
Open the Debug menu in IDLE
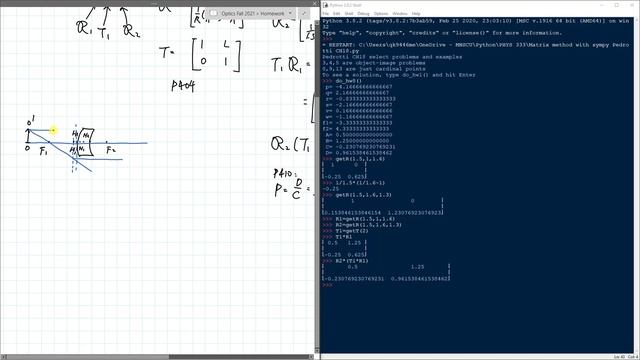[363, 13]
